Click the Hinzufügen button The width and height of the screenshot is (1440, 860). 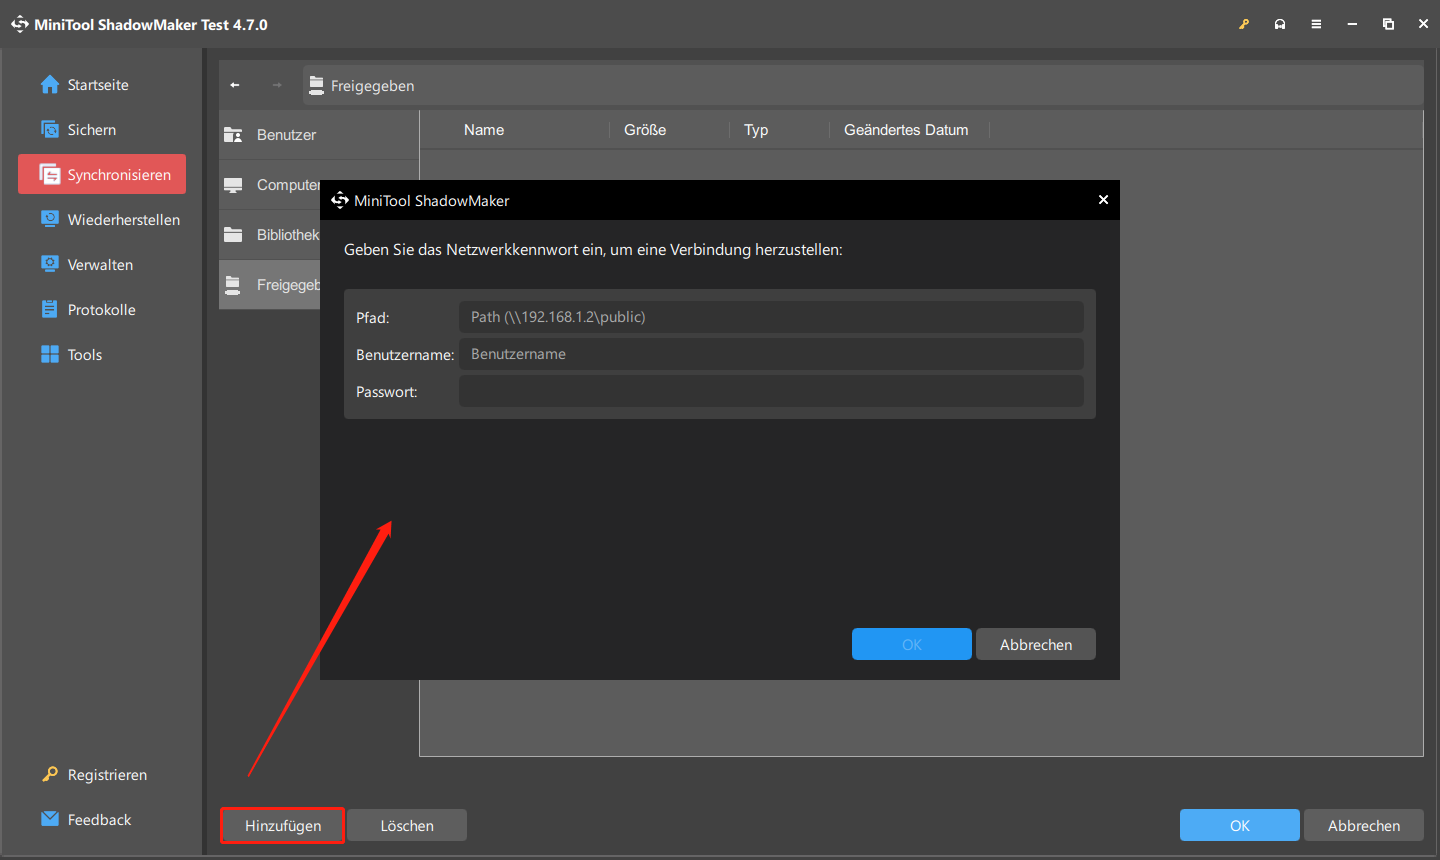283,826
